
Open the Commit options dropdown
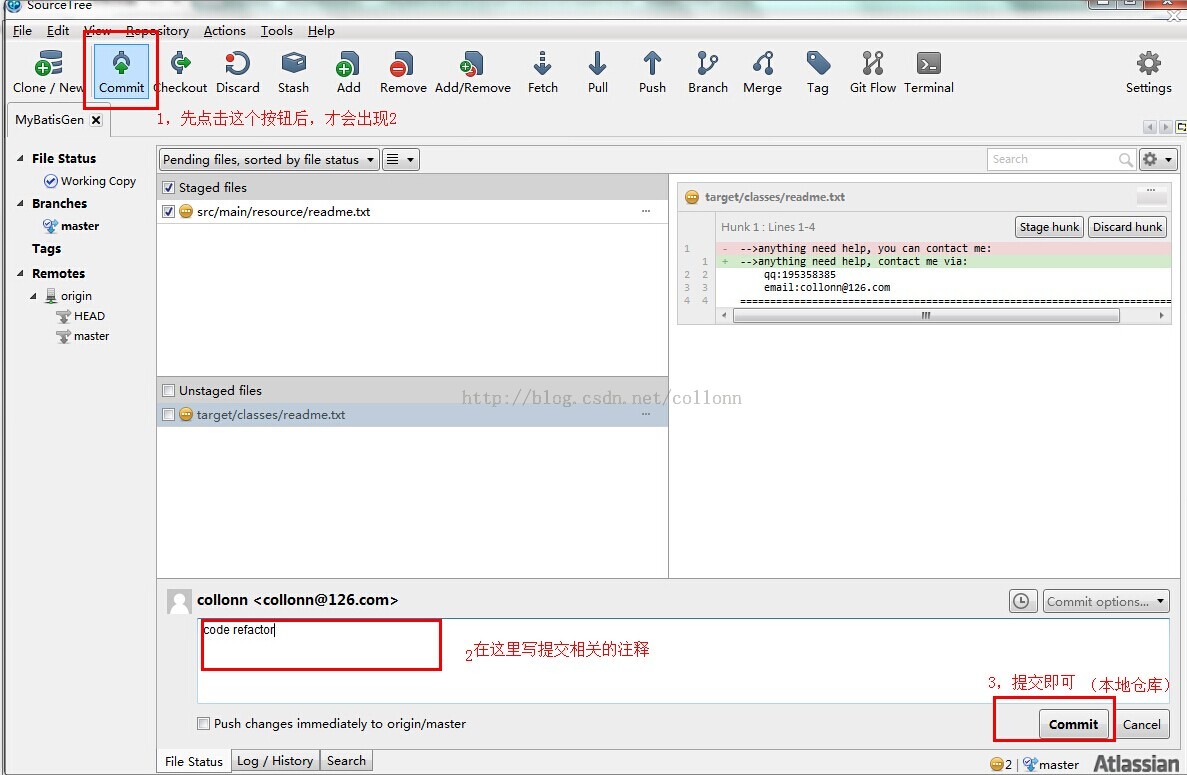pos(1105,601)
